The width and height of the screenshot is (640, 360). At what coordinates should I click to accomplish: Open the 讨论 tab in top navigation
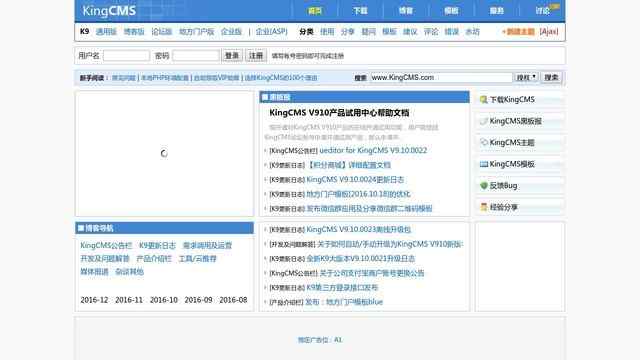[542, 11]
